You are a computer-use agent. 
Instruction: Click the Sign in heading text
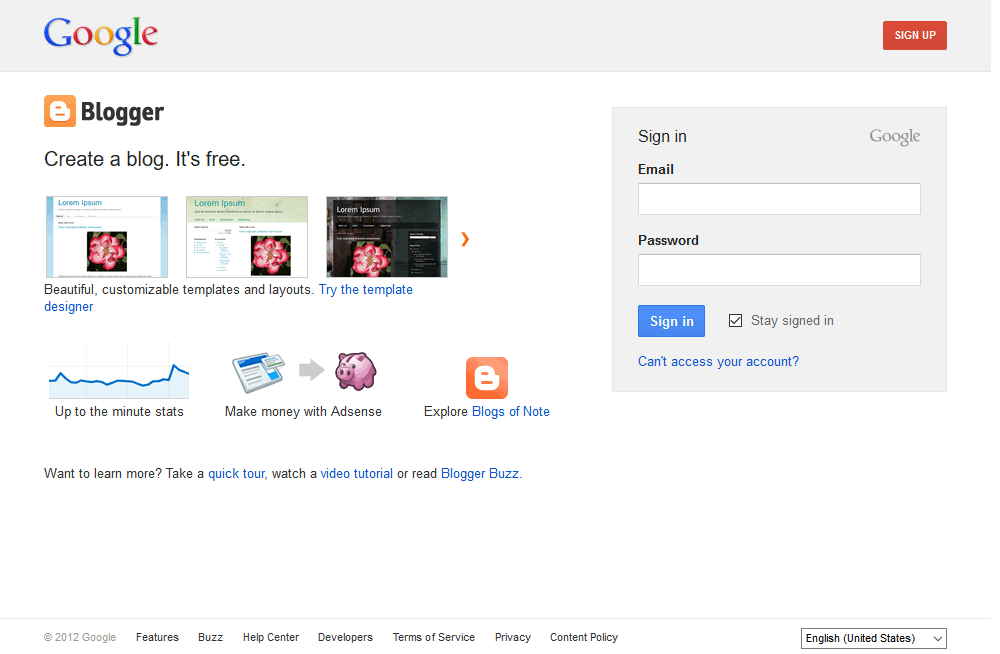[662, 137]
